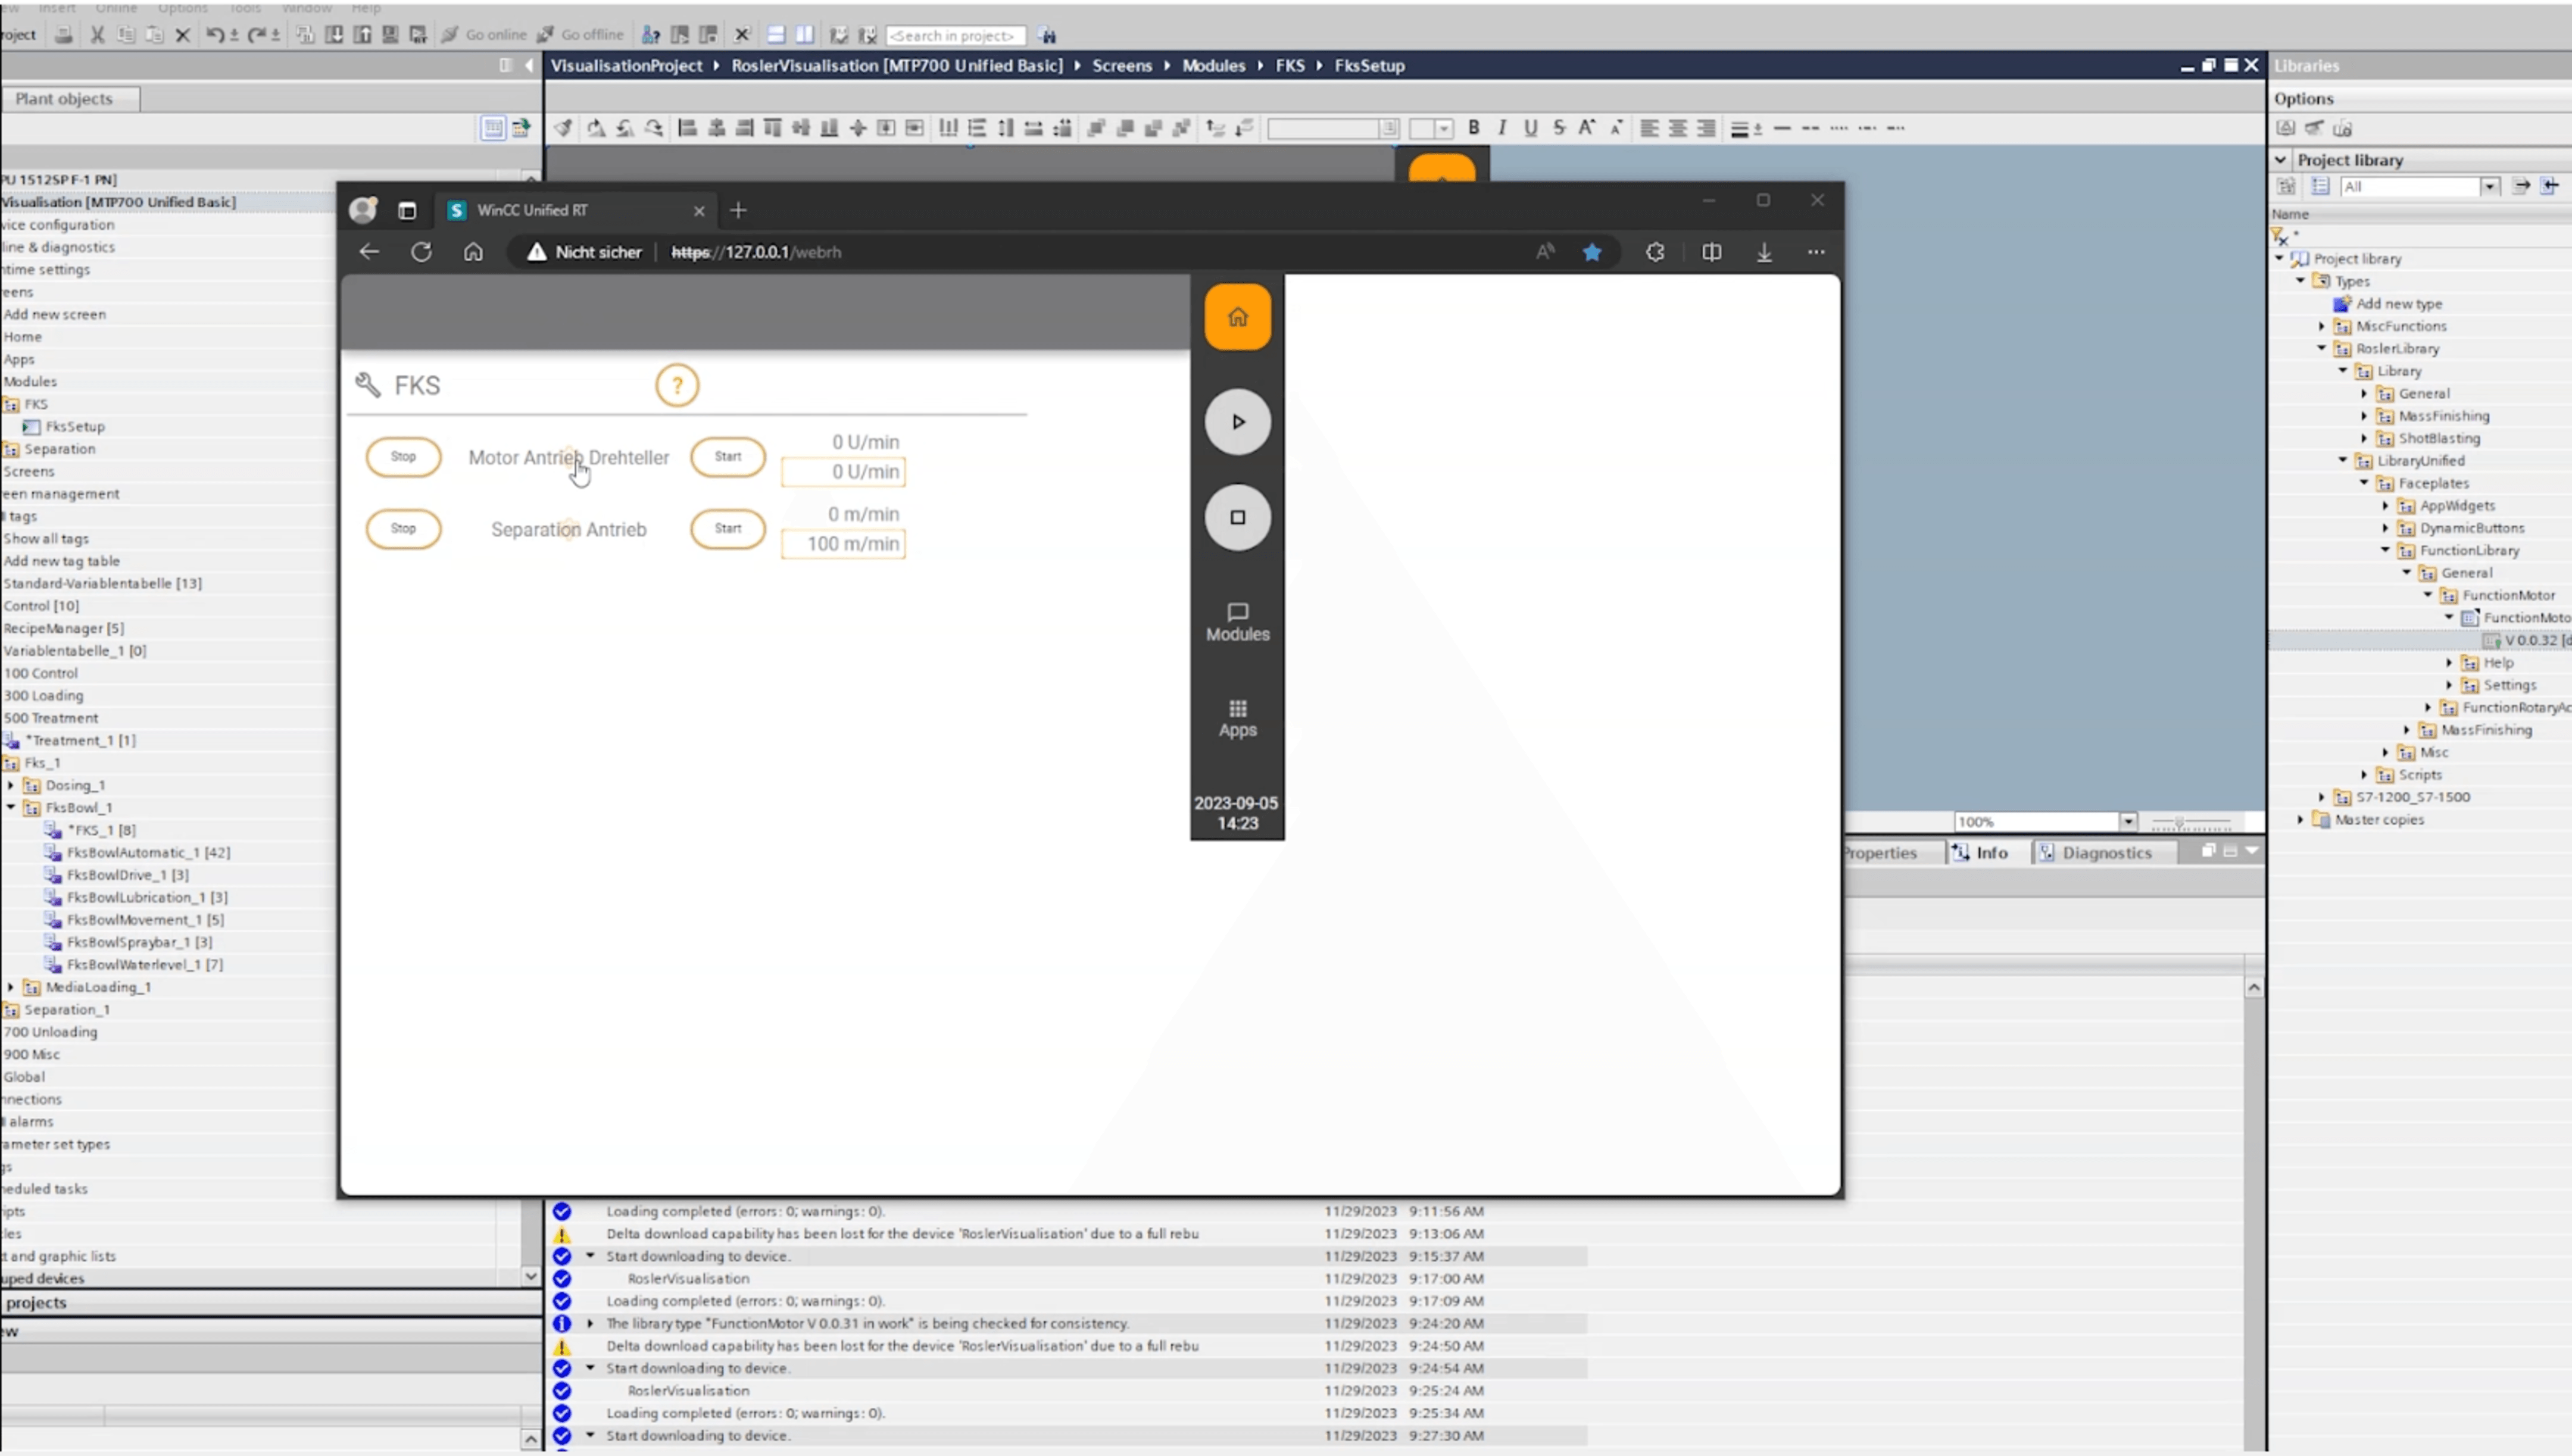
Task: Toggle underline formatting in editor toolbar
Action: pos(1530,128)
